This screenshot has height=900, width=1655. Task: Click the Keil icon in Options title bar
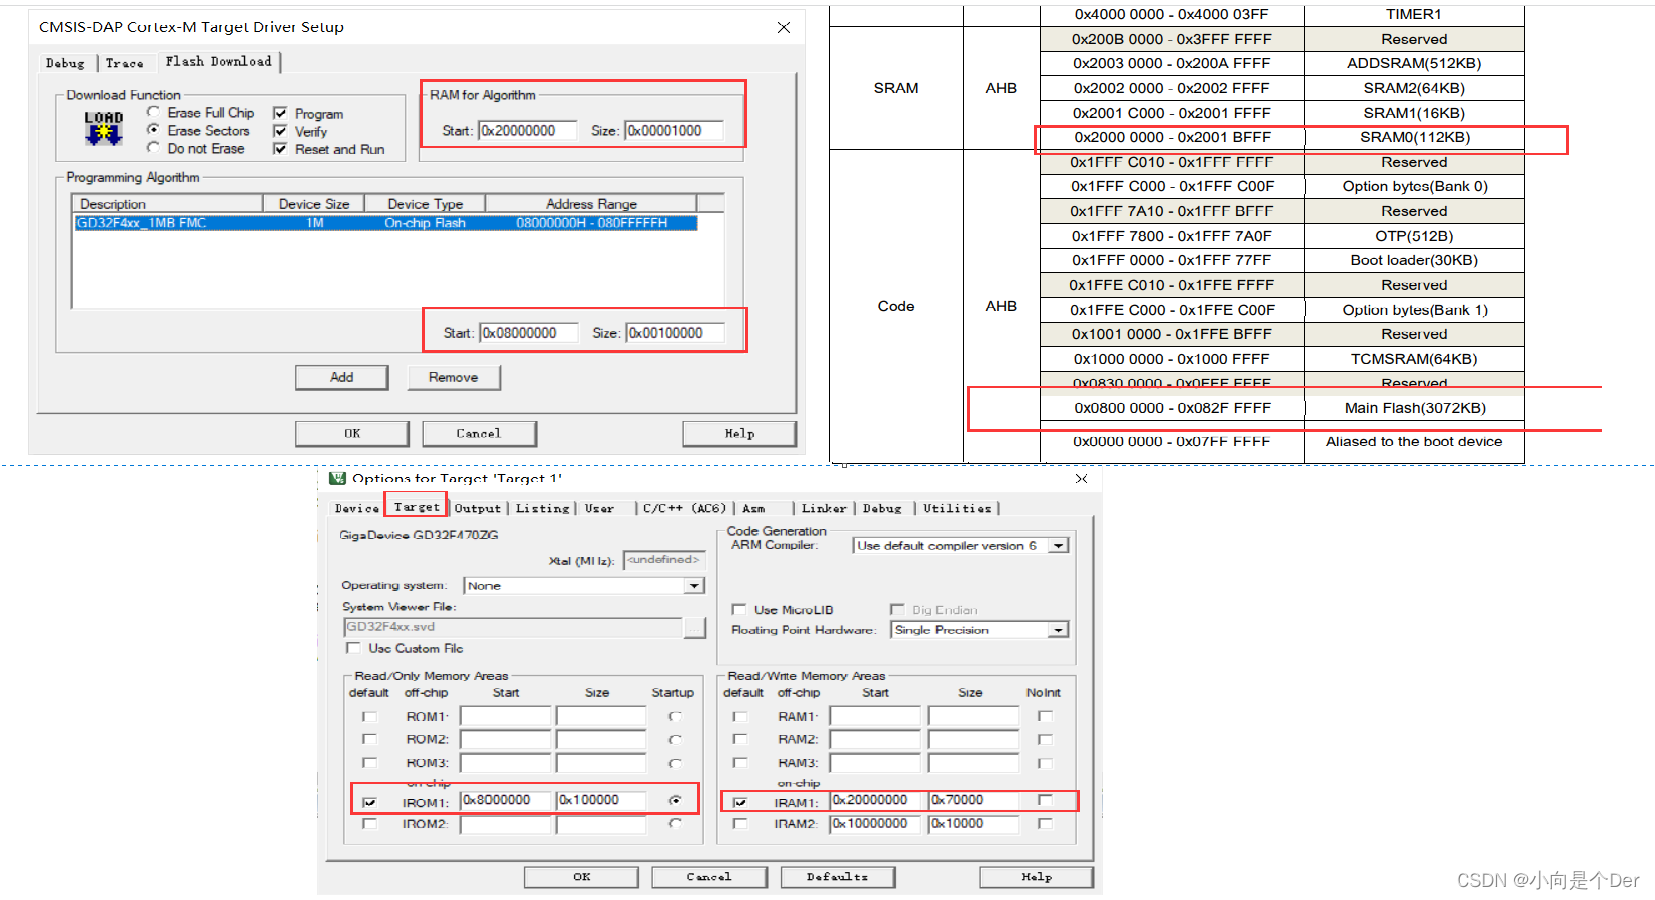(x=337, y=478)
